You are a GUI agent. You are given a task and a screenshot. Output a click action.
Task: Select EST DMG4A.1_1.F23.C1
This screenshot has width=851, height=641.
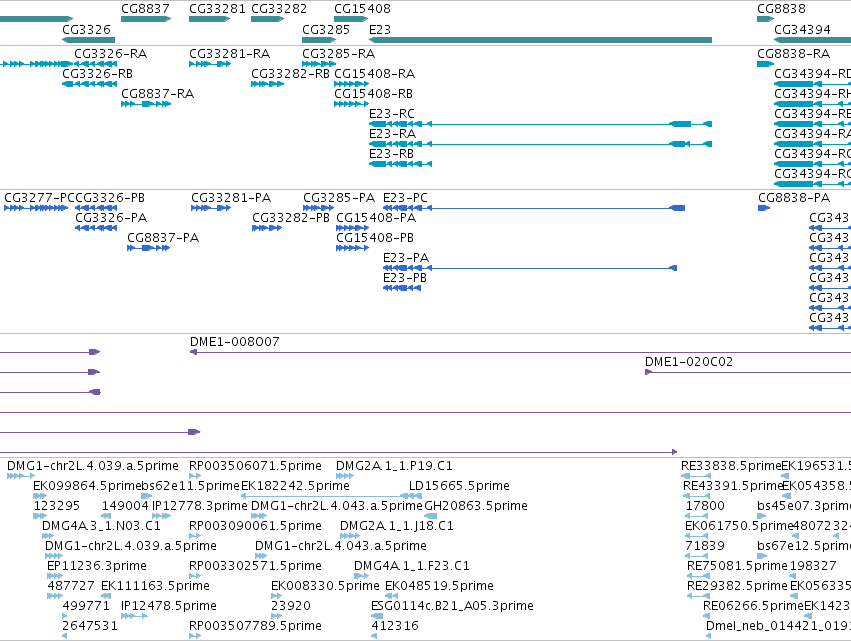click(361, 576)
